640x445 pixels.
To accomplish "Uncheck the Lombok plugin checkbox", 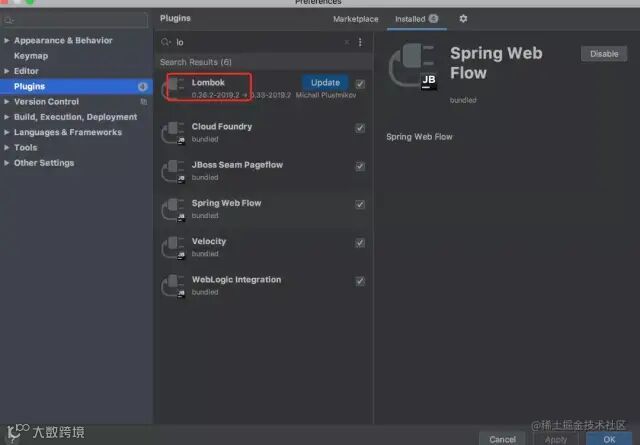I will point(360,84).
